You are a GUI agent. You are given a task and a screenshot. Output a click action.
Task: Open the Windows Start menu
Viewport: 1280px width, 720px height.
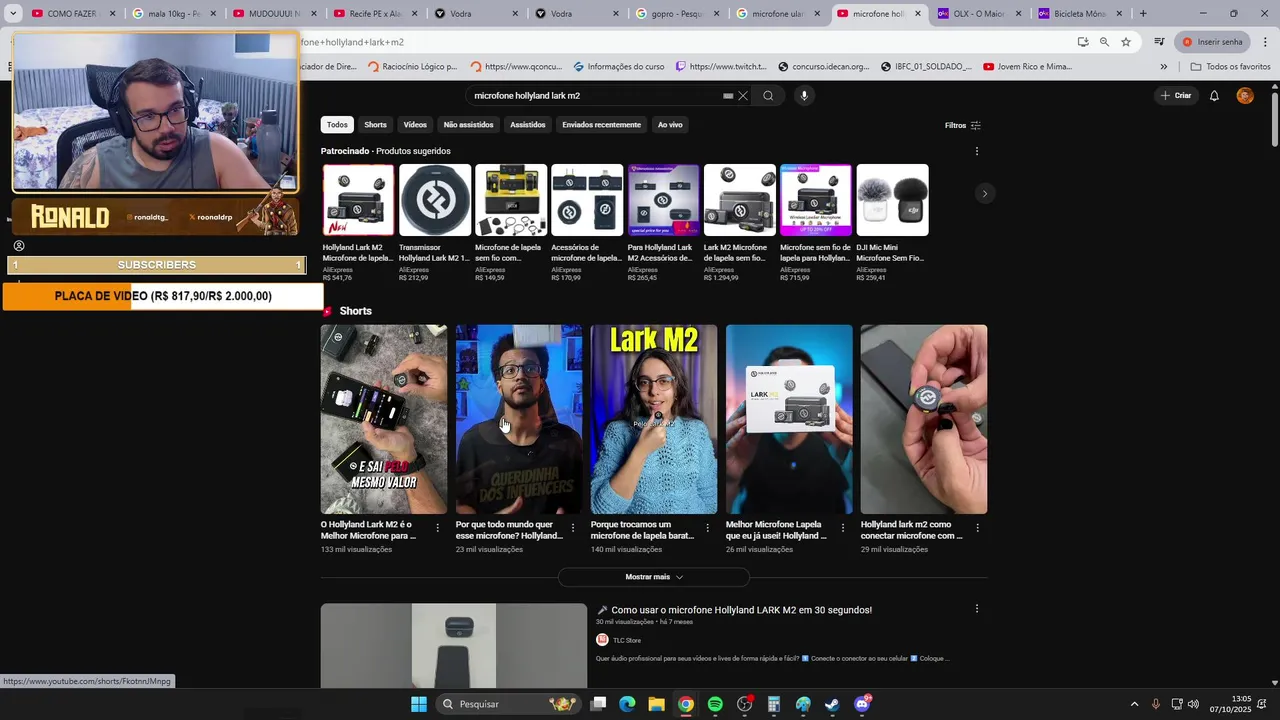[419, 704]
